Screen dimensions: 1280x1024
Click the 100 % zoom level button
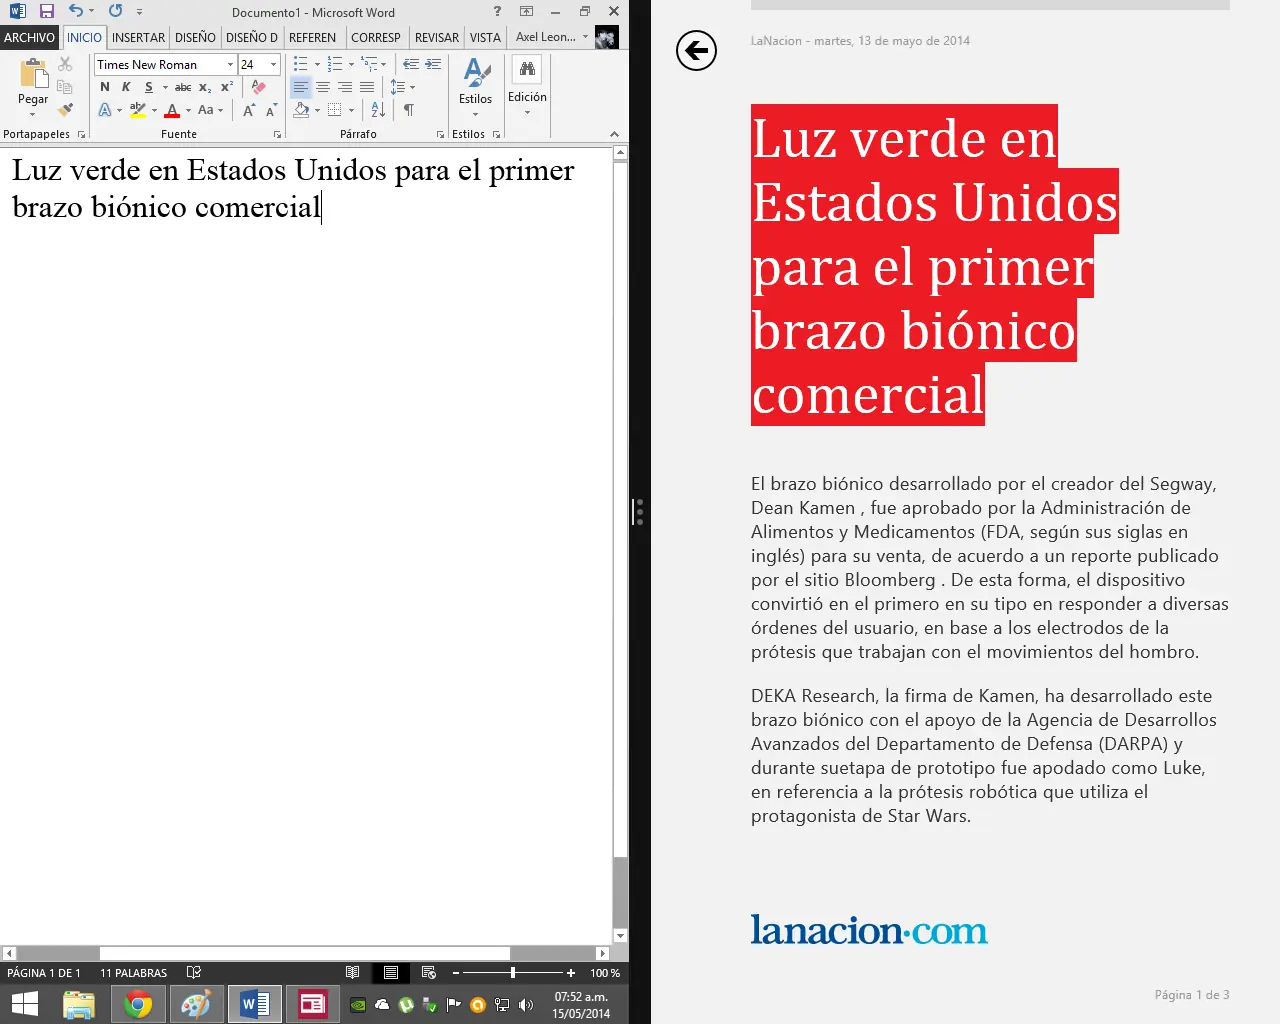tap(605, 972)
